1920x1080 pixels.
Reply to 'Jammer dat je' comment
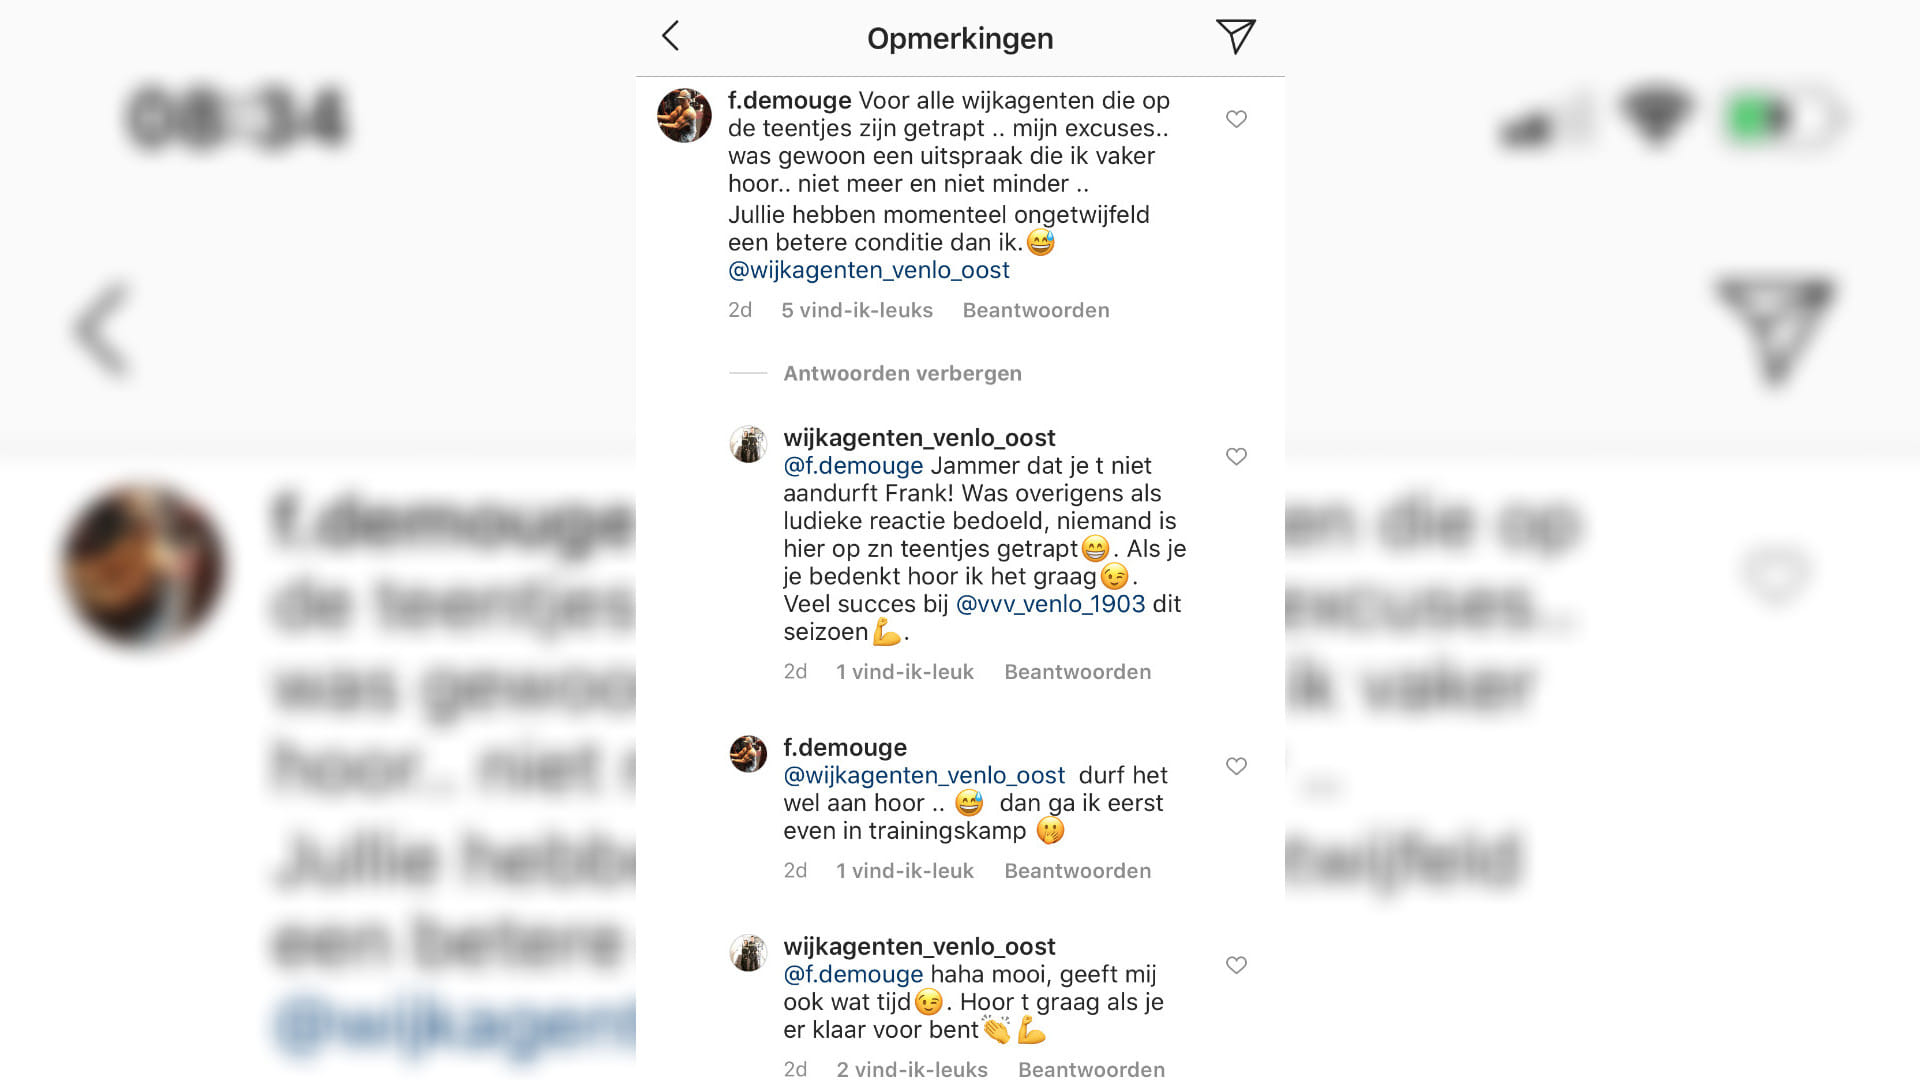[x=1077, y=672]
